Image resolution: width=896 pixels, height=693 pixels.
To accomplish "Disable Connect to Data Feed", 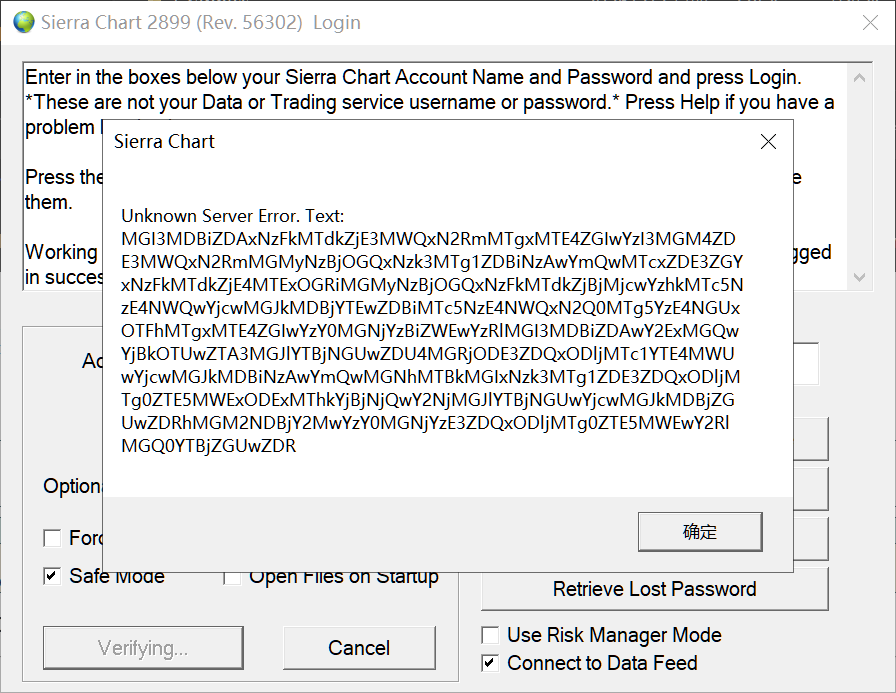I will [490, 663].
